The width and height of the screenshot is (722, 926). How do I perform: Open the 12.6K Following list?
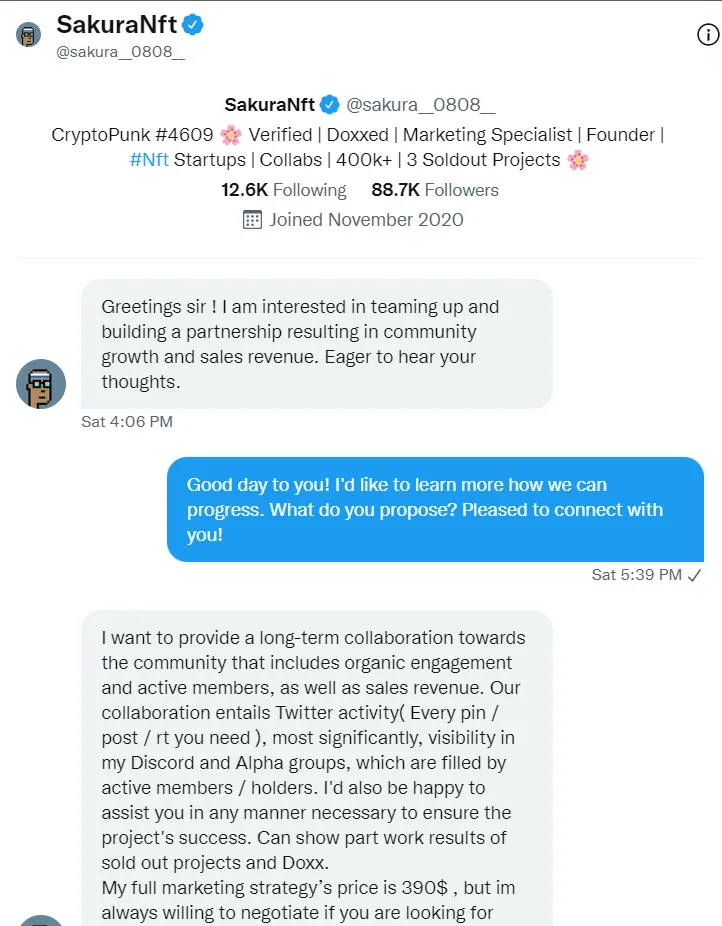[x=283, y=190]
